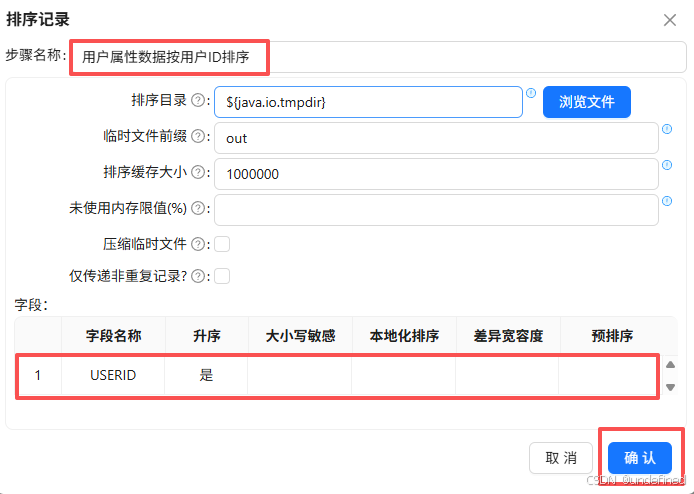Click the 差异宽容度 column header
This screenshot has width=694, height=494.
[x=508, y=336]
